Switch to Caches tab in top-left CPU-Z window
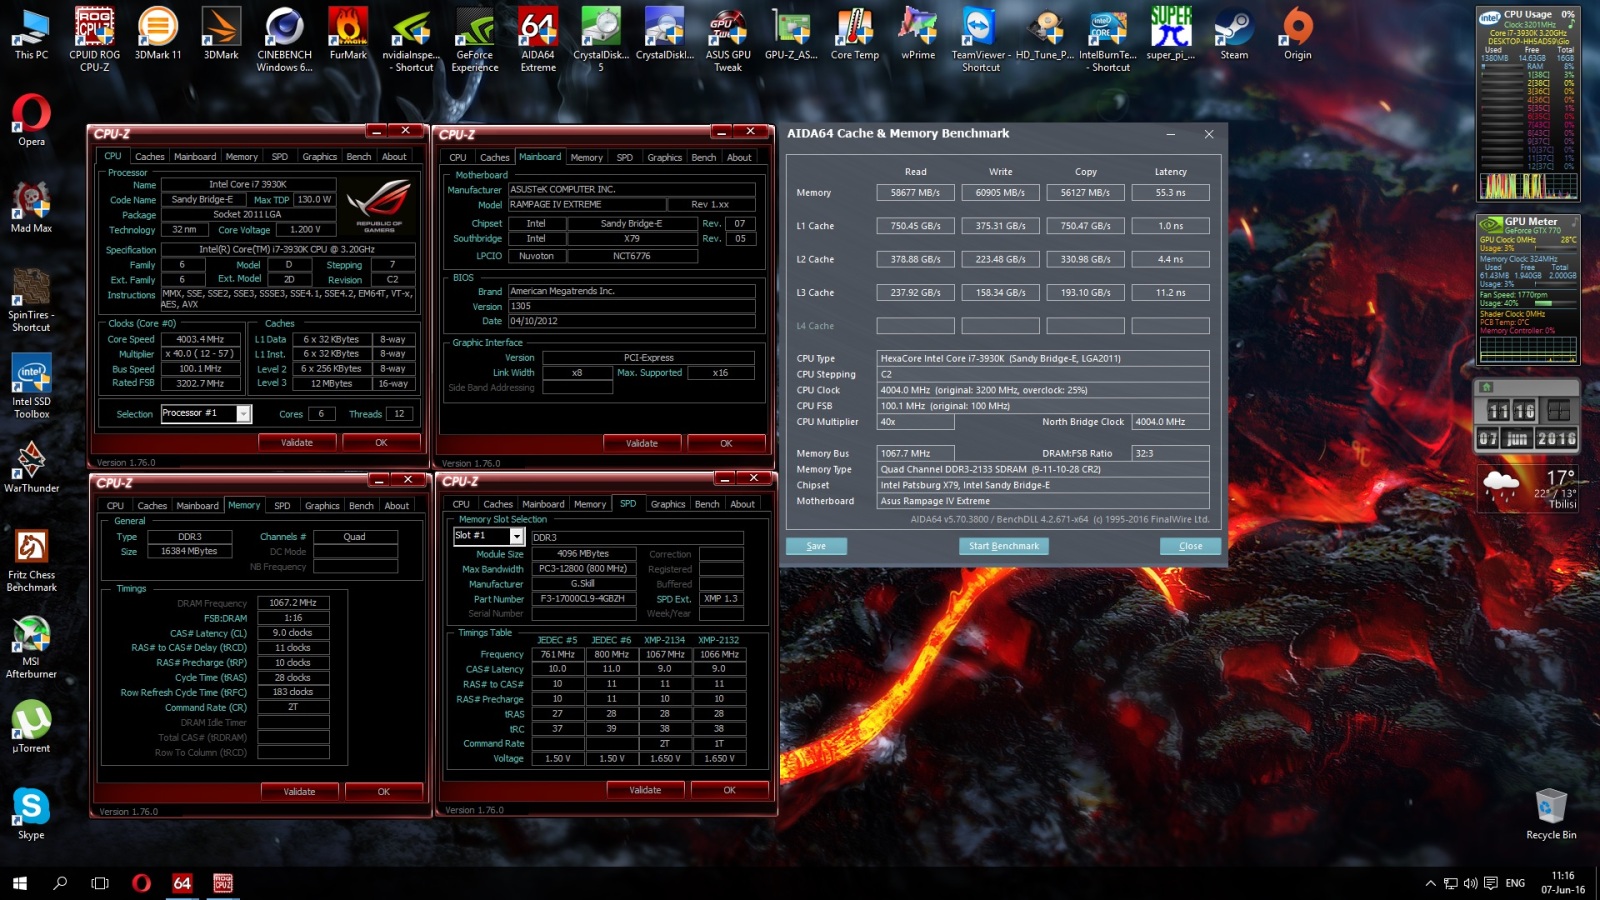This screenshot has width=1600, height=900. [x=149, y=157]
